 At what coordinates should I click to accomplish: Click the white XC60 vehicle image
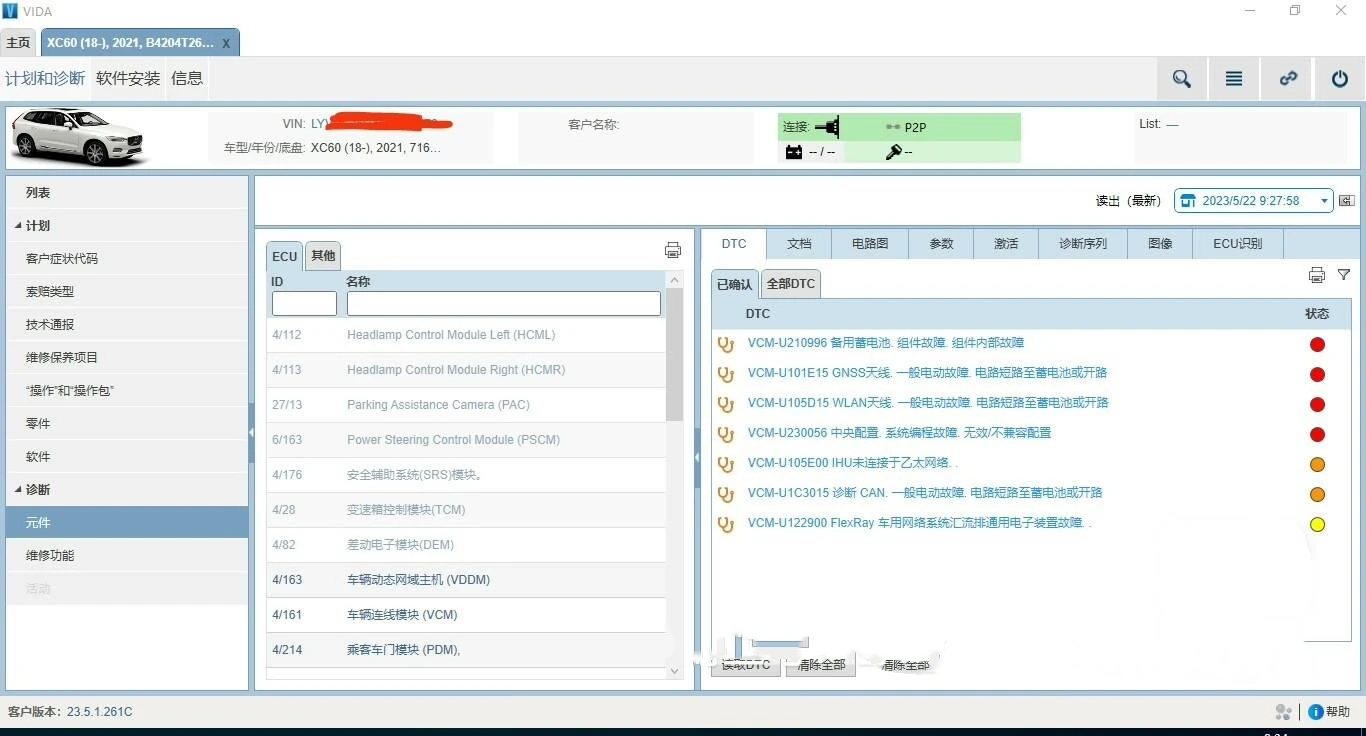pos(78,137)
